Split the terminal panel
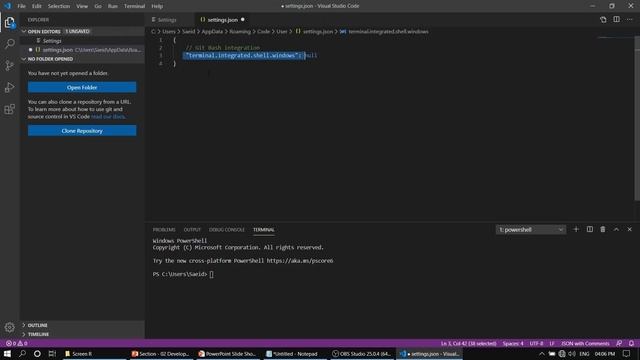 589,229
